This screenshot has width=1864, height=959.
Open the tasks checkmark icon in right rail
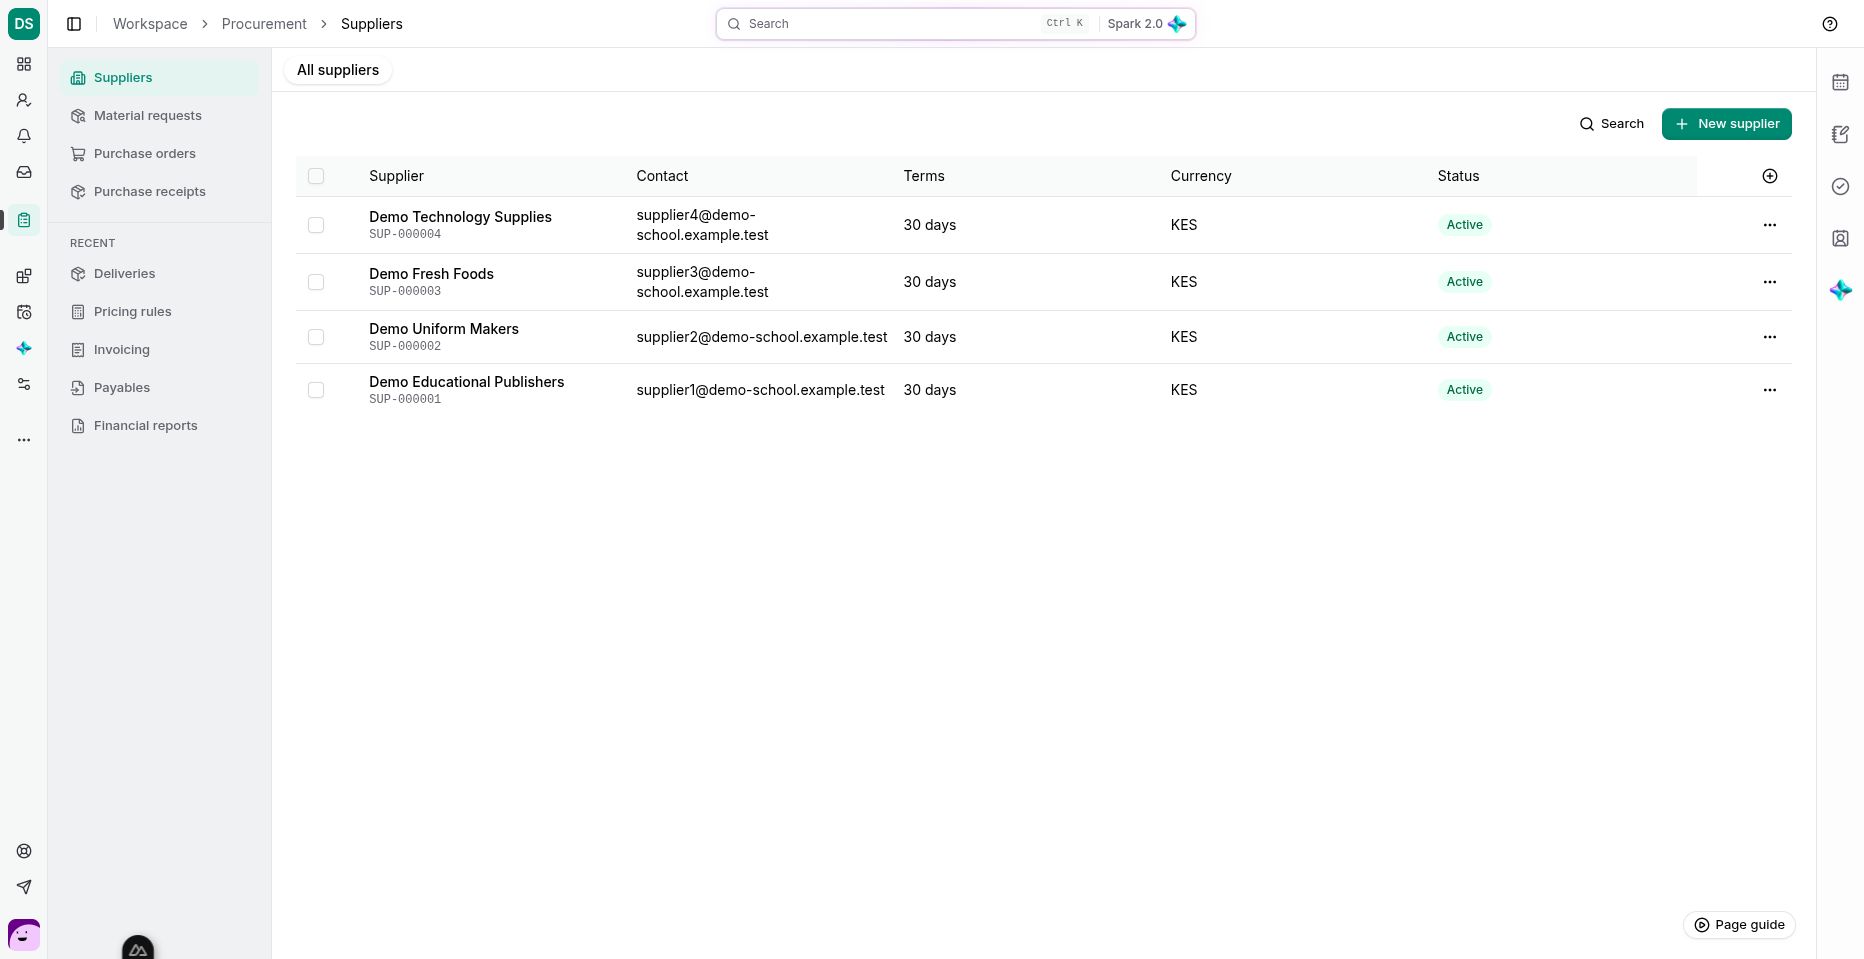[1840, 186]
